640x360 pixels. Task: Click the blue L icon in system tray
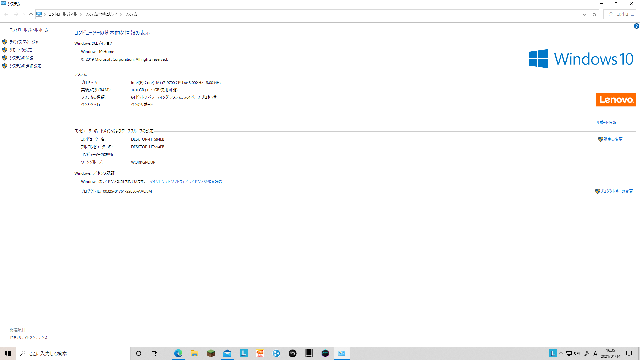pos(552,353)
